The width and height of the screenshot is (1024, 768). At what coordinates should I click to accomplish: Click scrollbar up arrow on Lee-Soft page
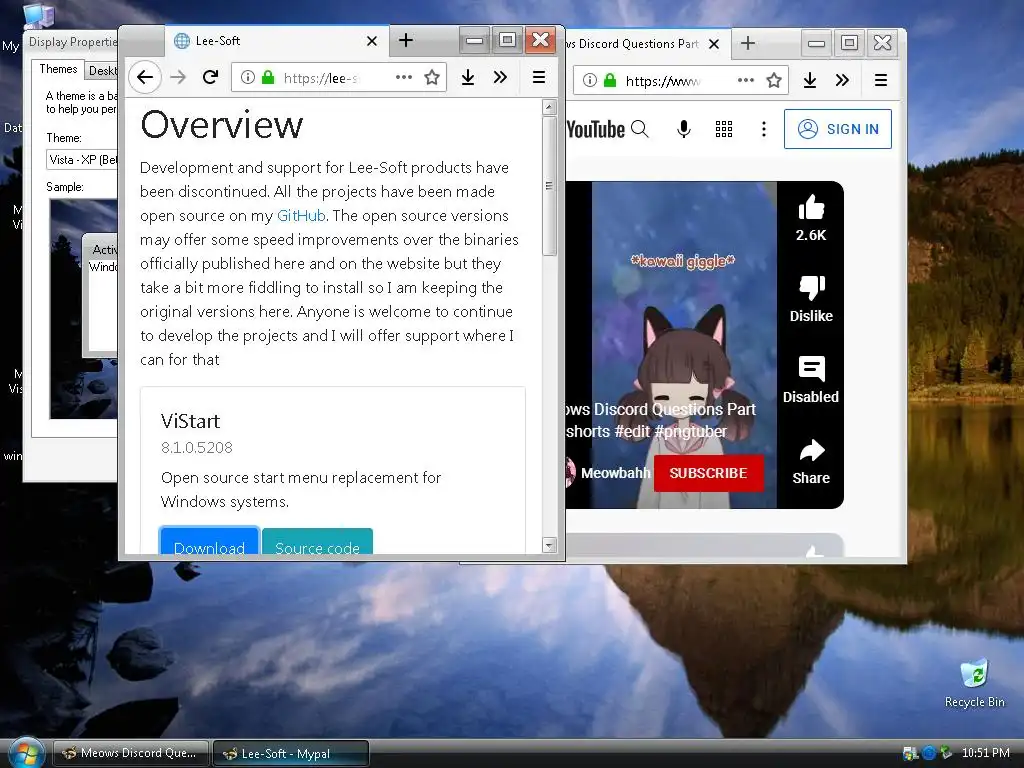click(x=549, y=107)
